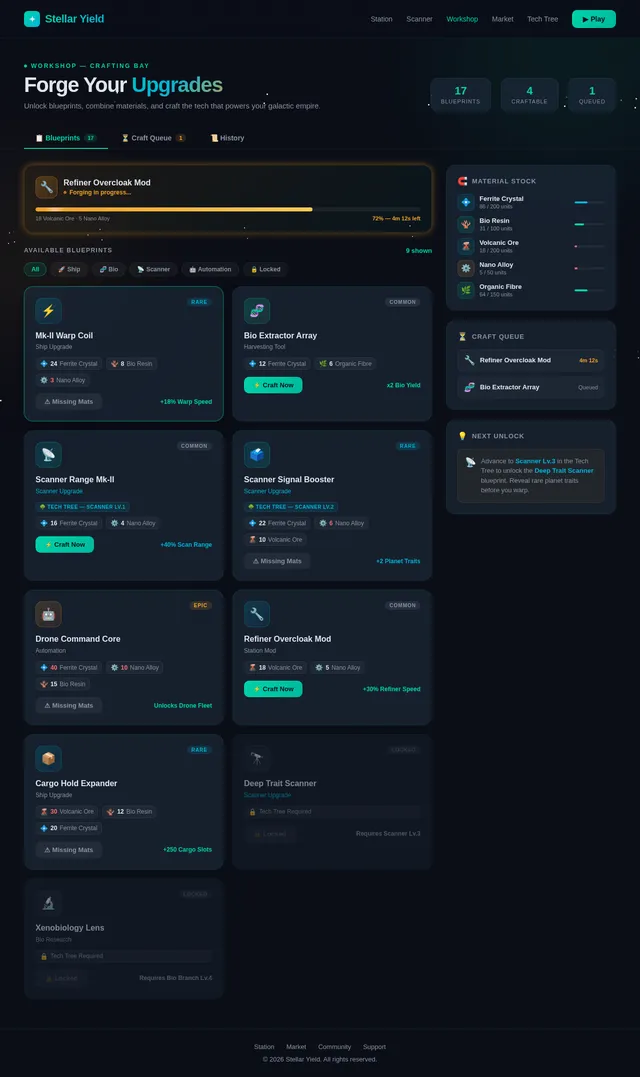The image size is (640, 1077).
Task: Click the Scanner Signal Booster cube icon
Action: [x=257, y=455]
